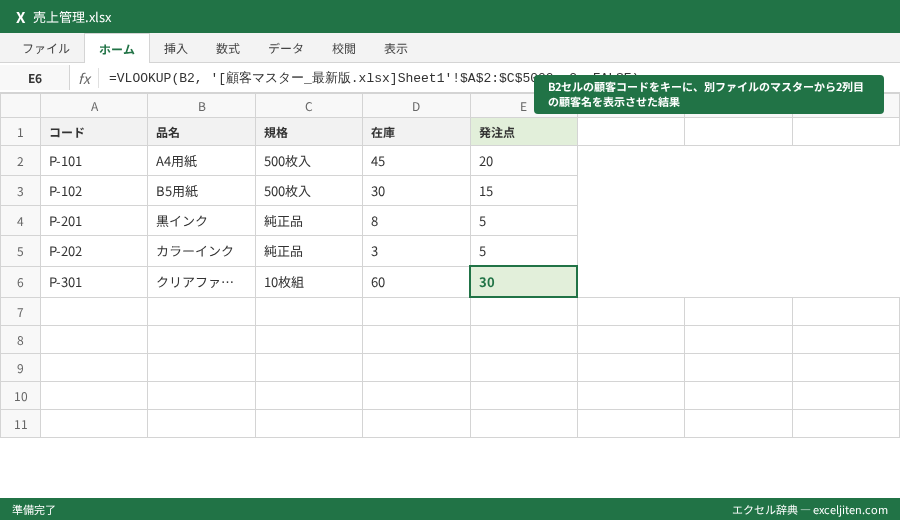Click the name box showing E6
900x520 pixels.
pyautogui.click(x=35, y=79)
